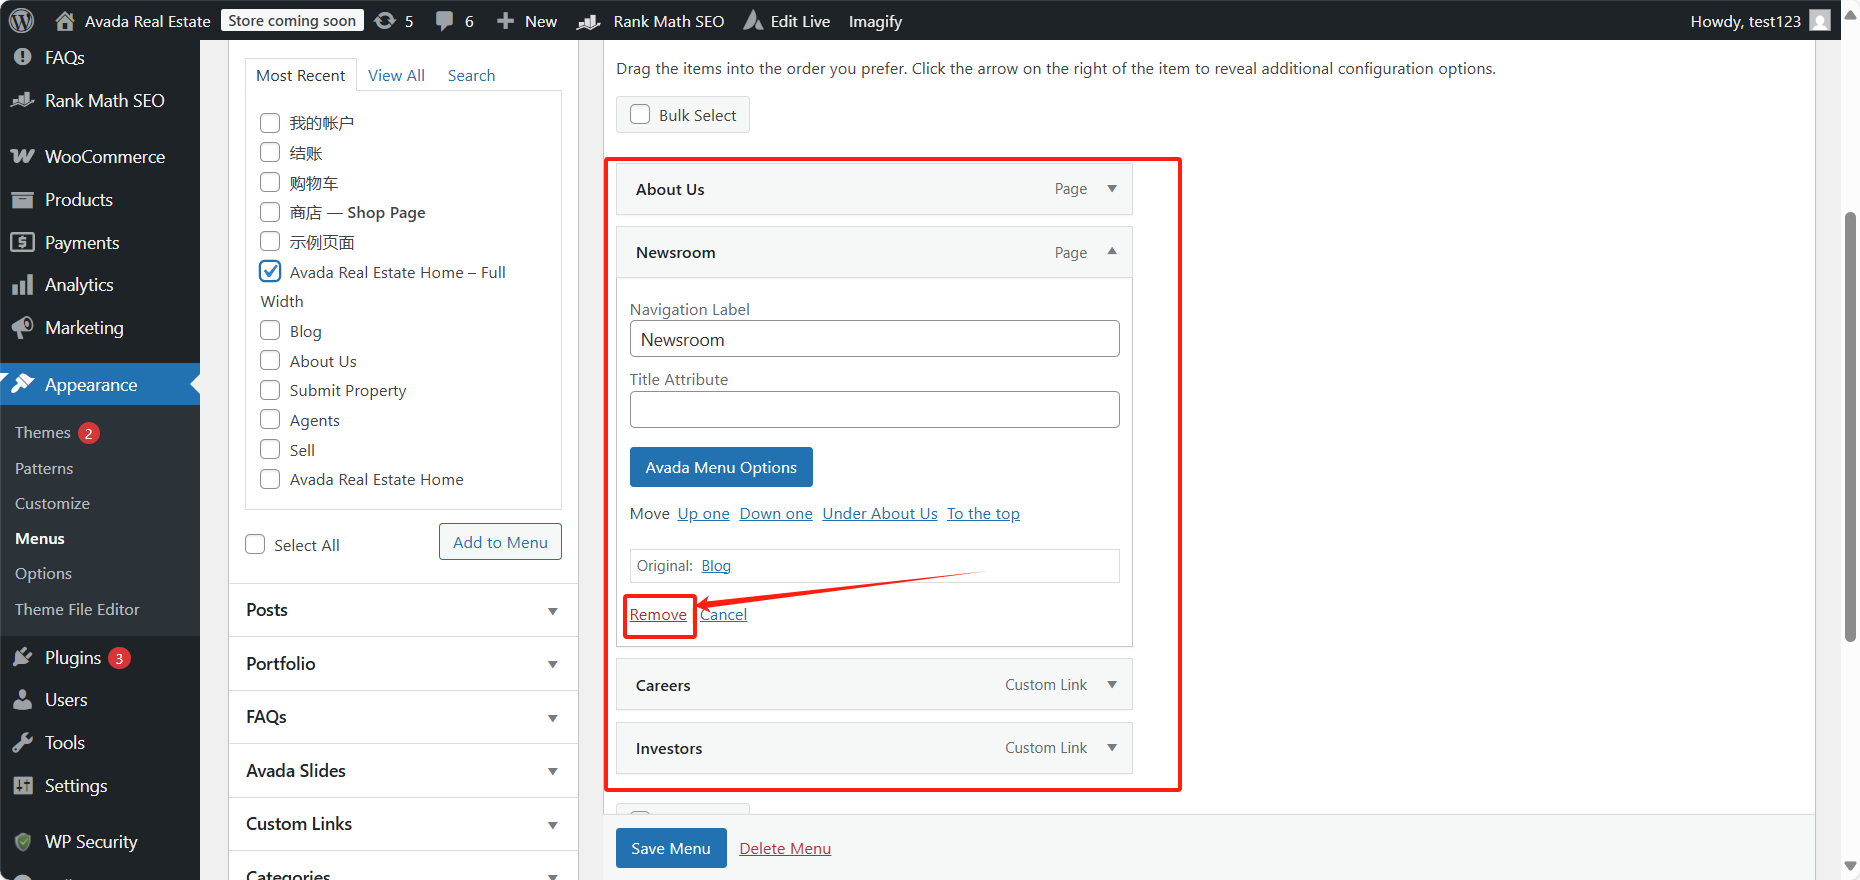Click the Title Attribute input field

coord(874,410)
